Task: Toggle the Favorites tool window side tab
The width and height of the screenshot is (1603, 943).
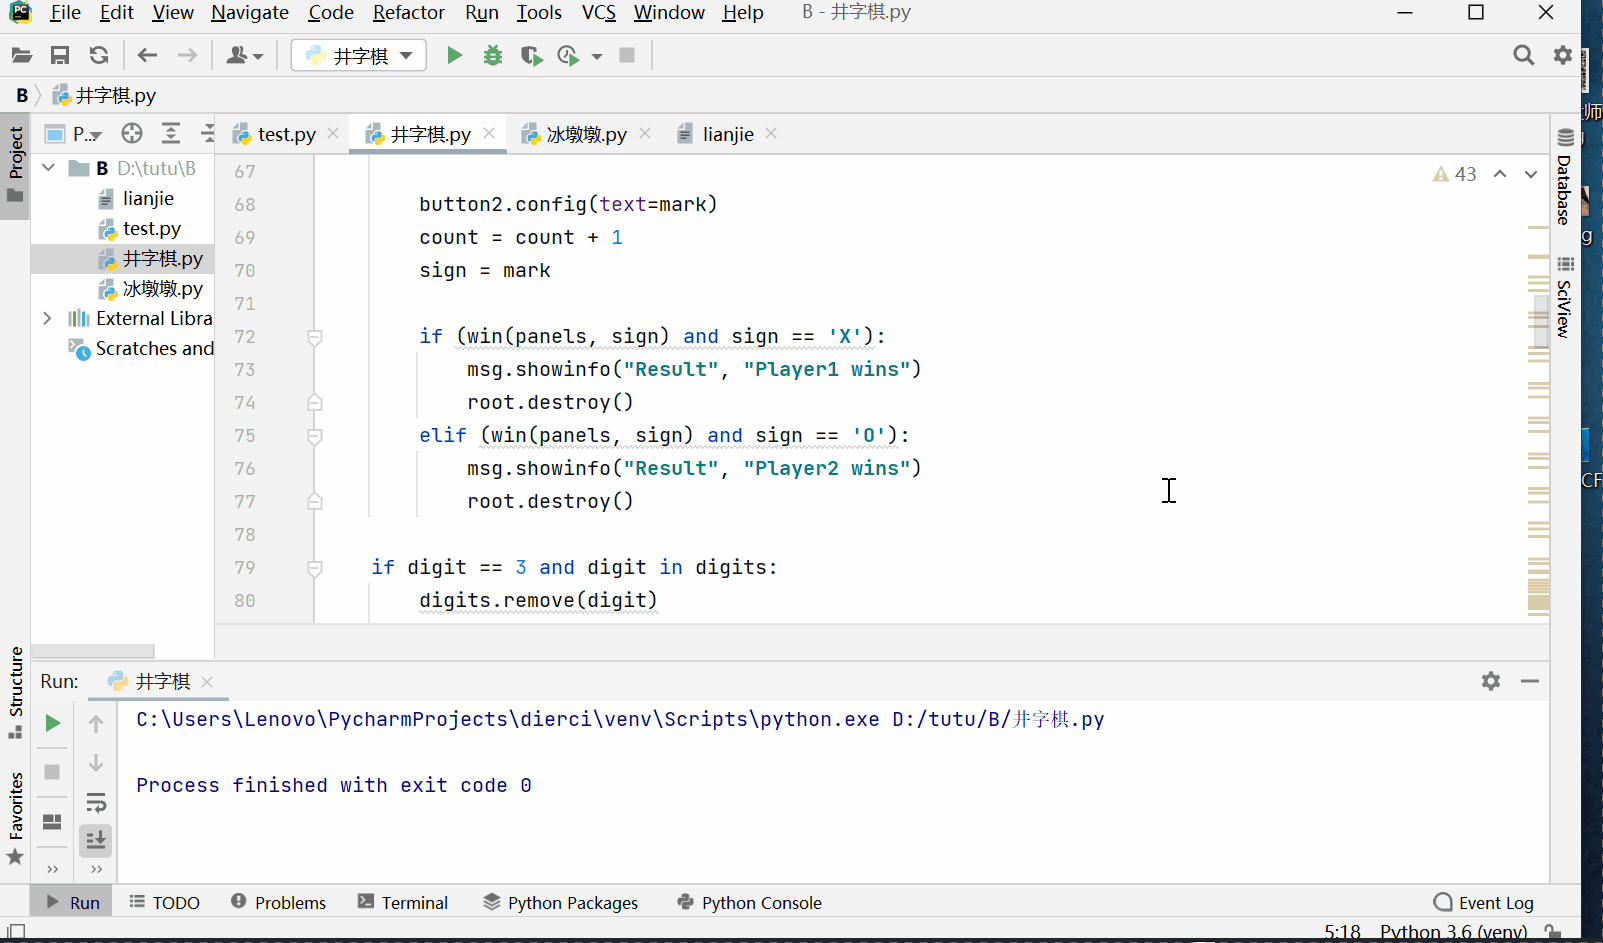Action: coord(15,818)
